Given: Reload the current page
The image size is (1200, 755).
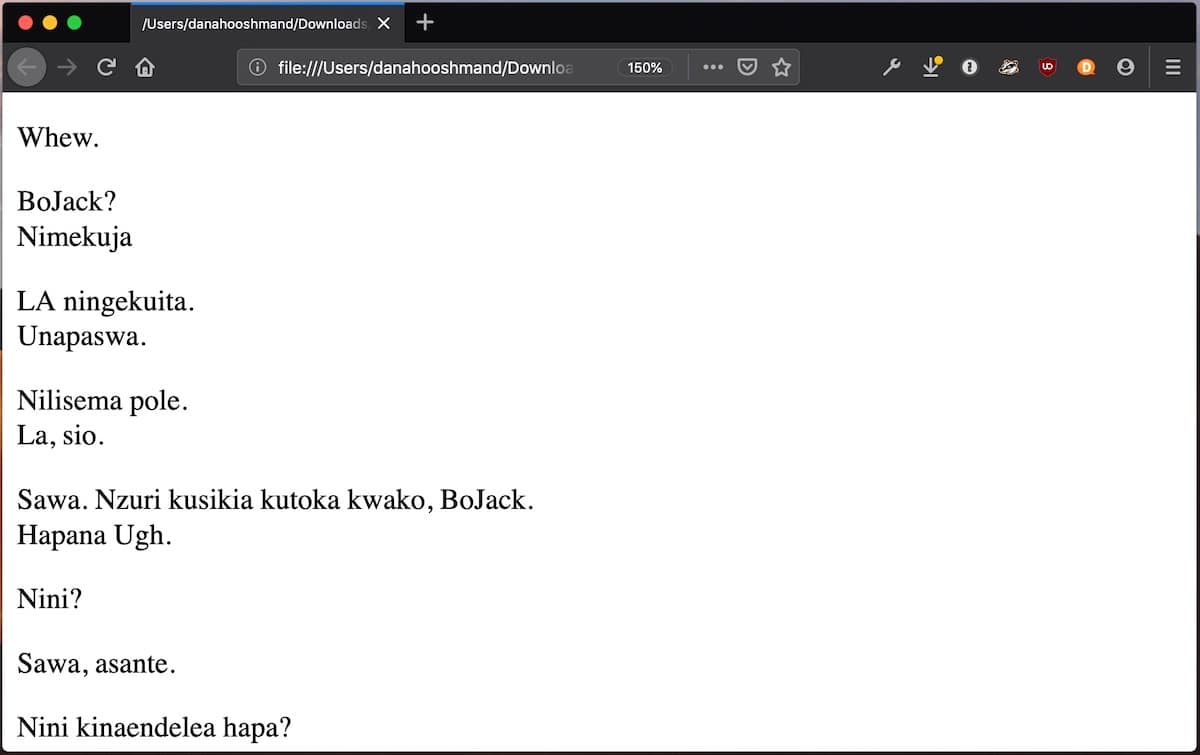Looking at the screenshot, I should coord(106,67).
